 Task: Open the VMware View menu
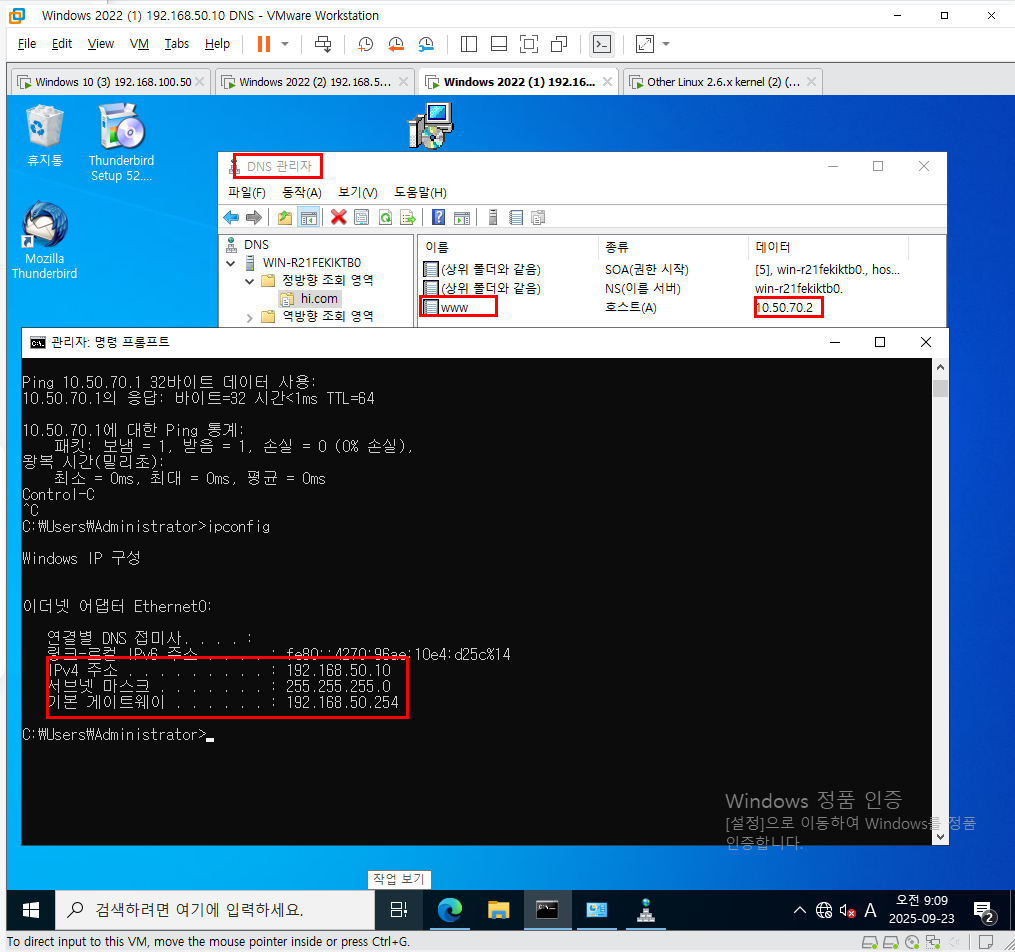[x=100, y=43]
